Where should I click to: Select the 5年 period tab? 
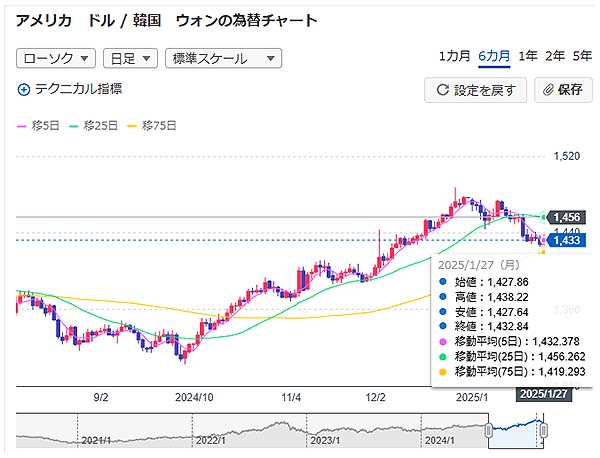[x=582, y=57]
